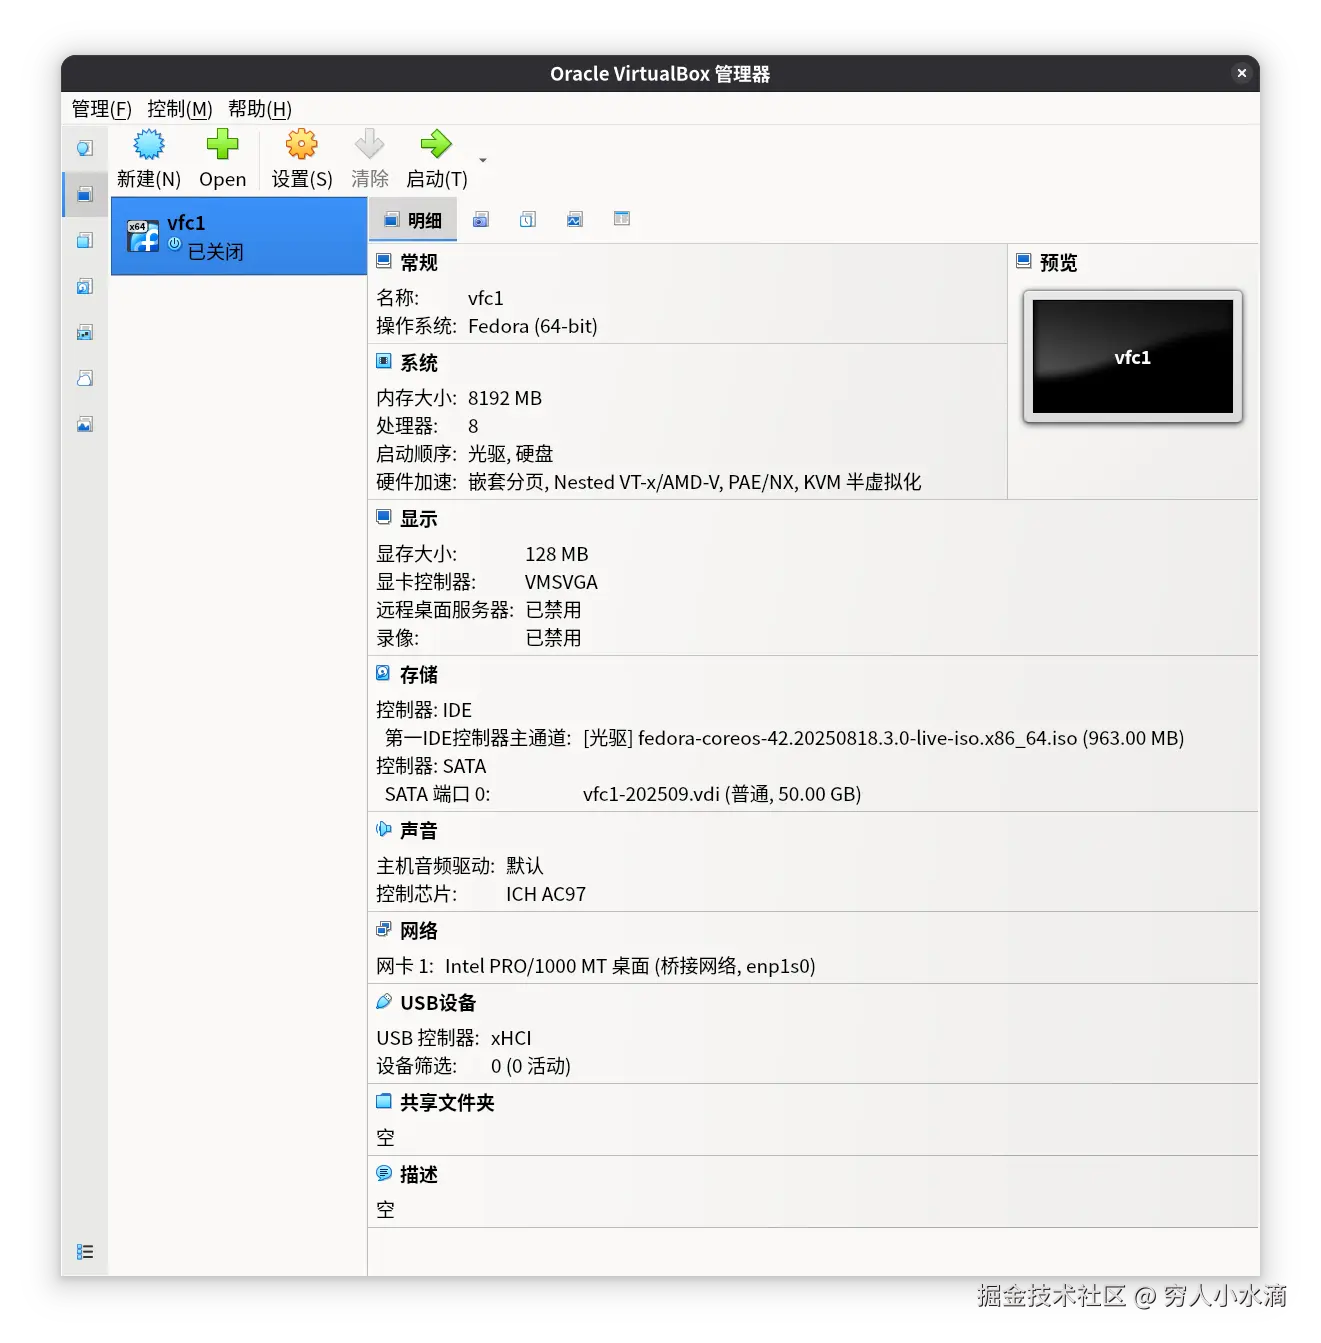Open the network sidebar icon

coord(85,332)
